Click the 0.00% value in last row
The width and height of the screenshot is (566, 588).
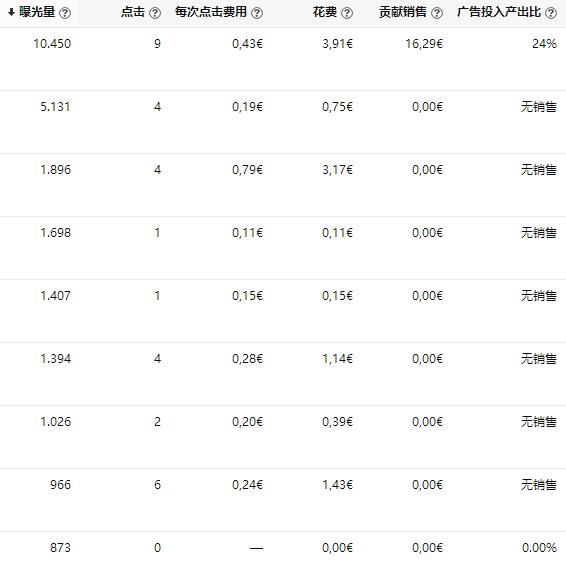[539, 548]
